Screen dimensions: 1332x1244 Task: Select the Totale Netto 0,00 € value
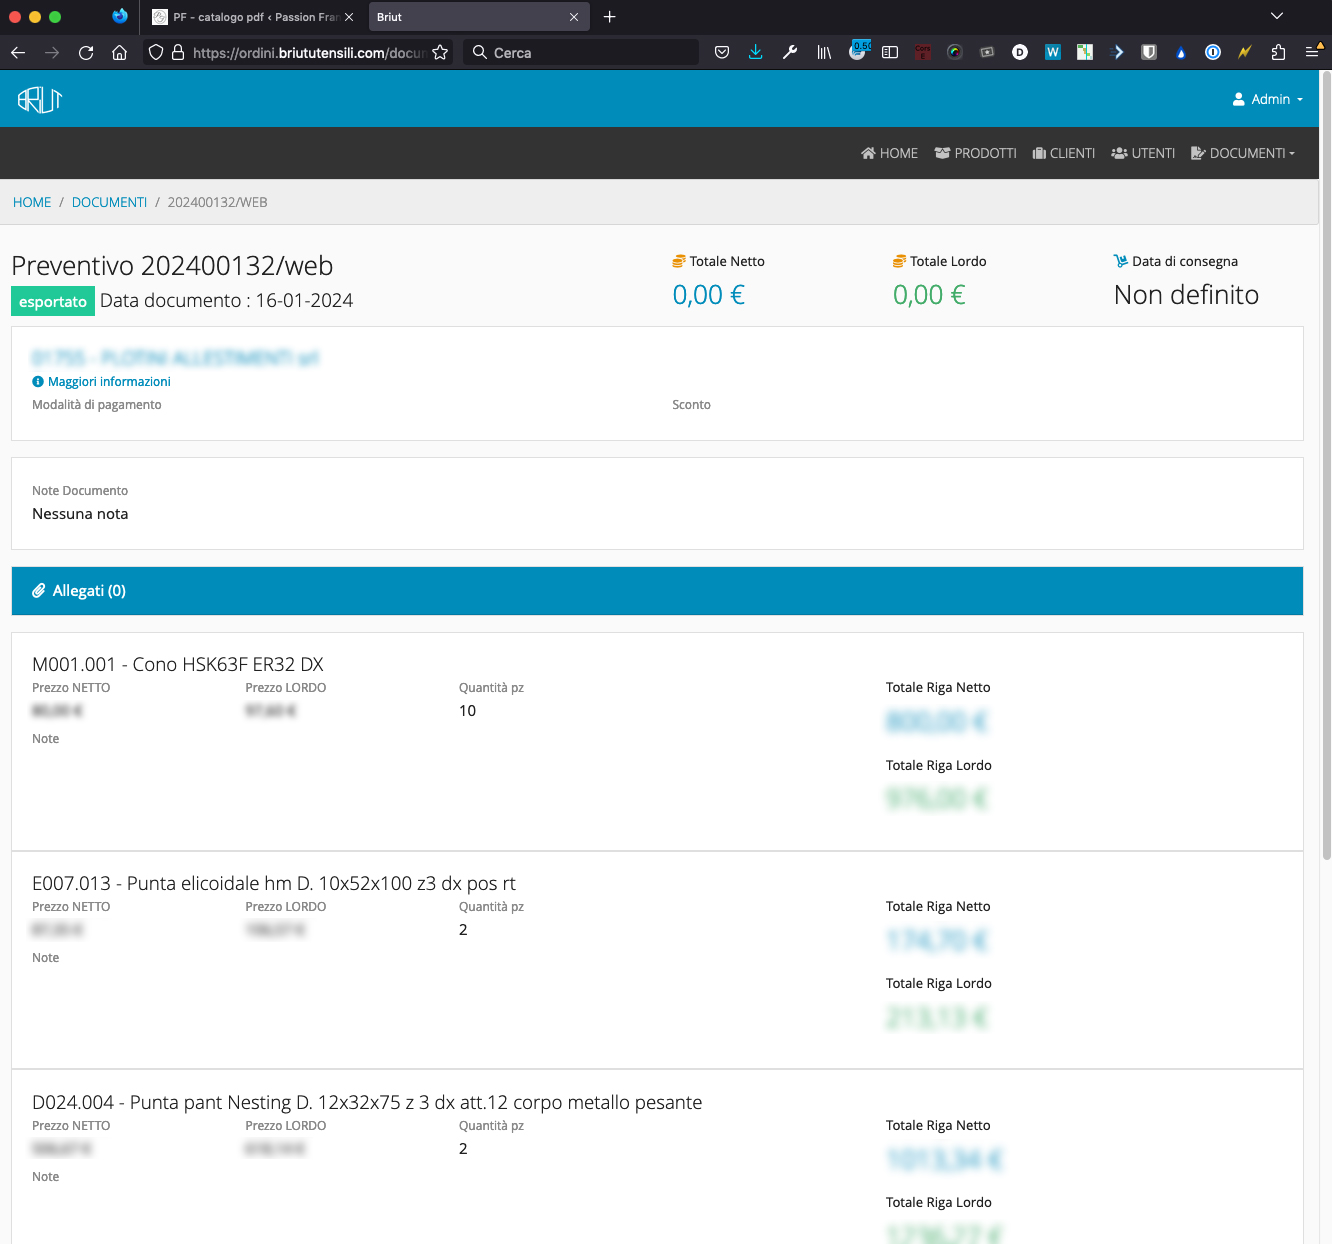pyautogui.click(x=708, y=295)
